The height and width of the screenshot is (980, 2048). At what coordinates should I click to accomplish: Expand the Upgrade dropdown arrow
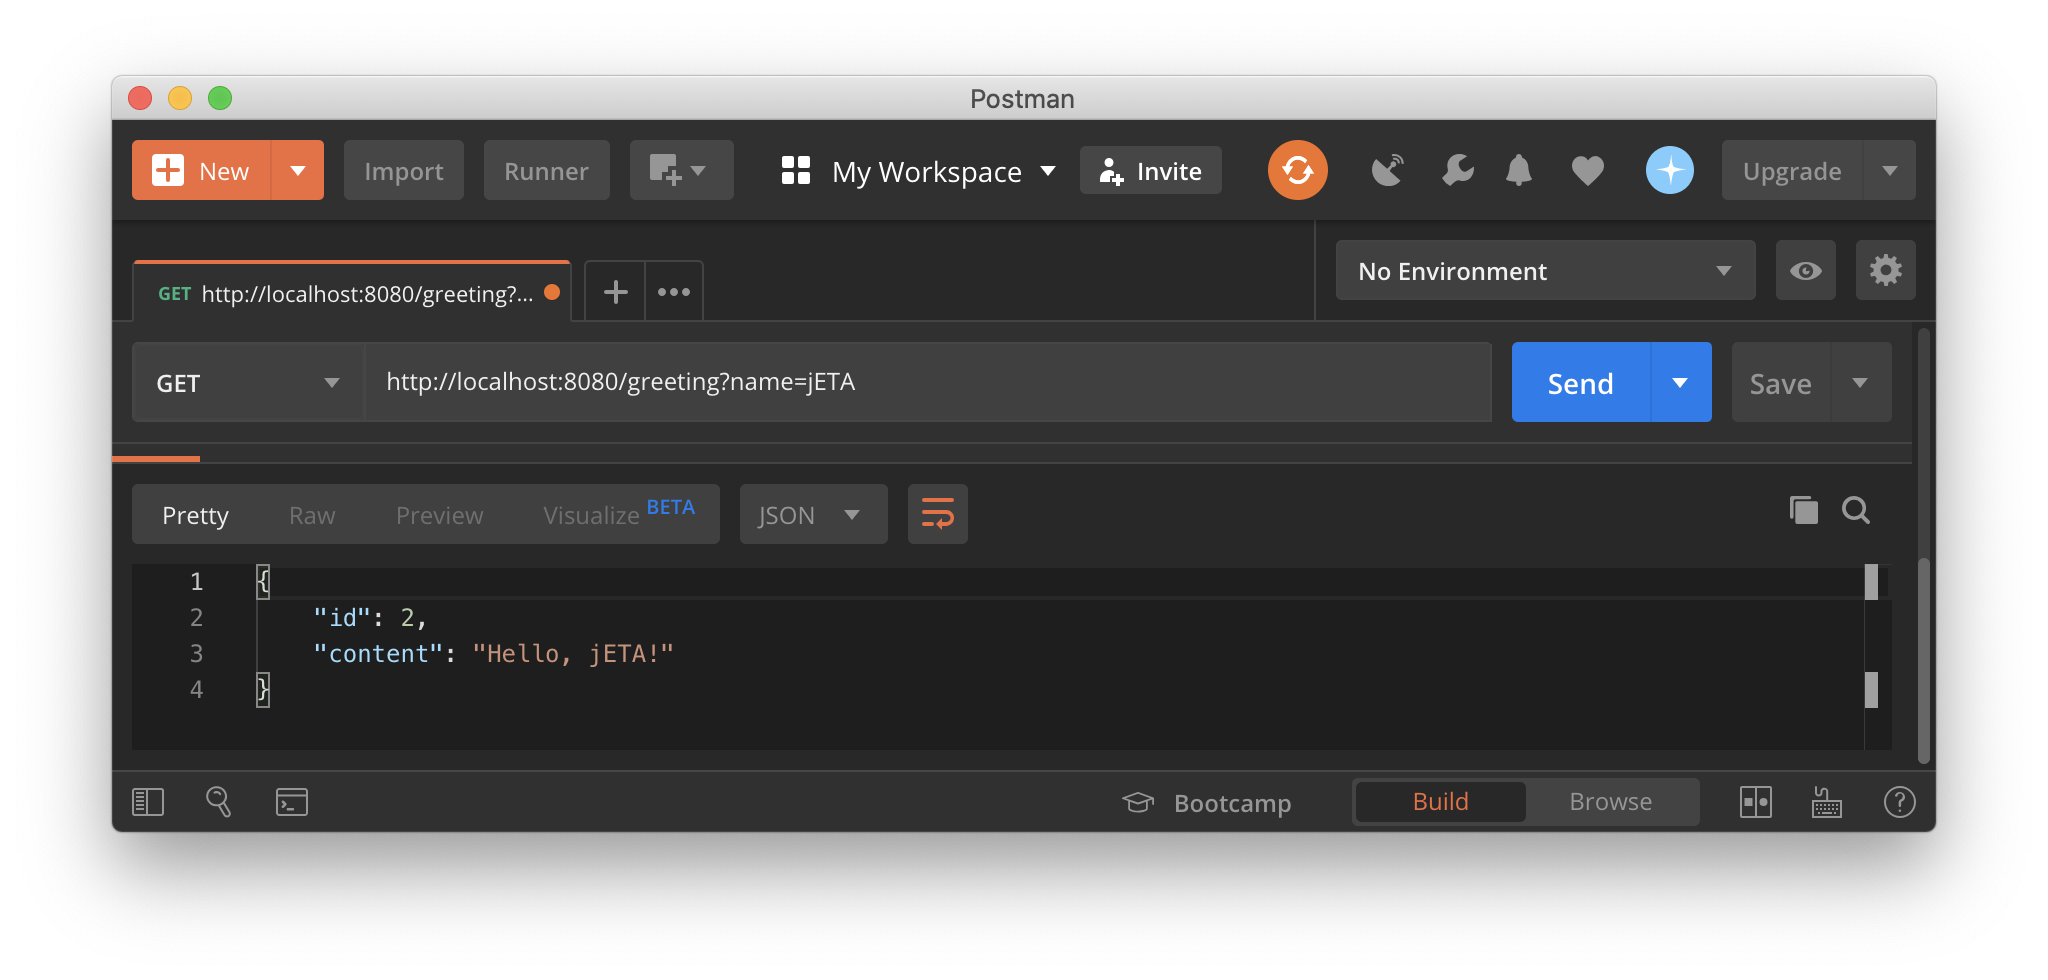click(x=1889, y=171)
